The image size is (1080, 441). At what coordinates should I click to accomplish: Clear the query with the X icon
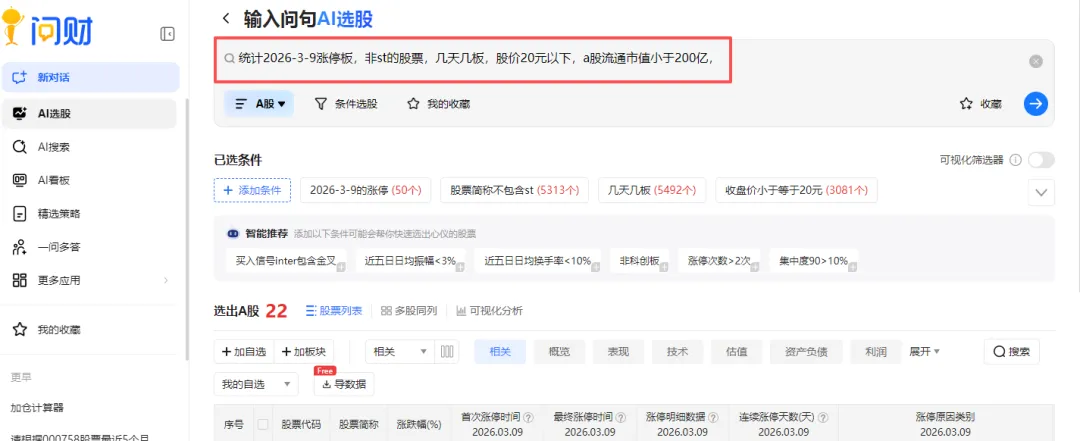1035,61
